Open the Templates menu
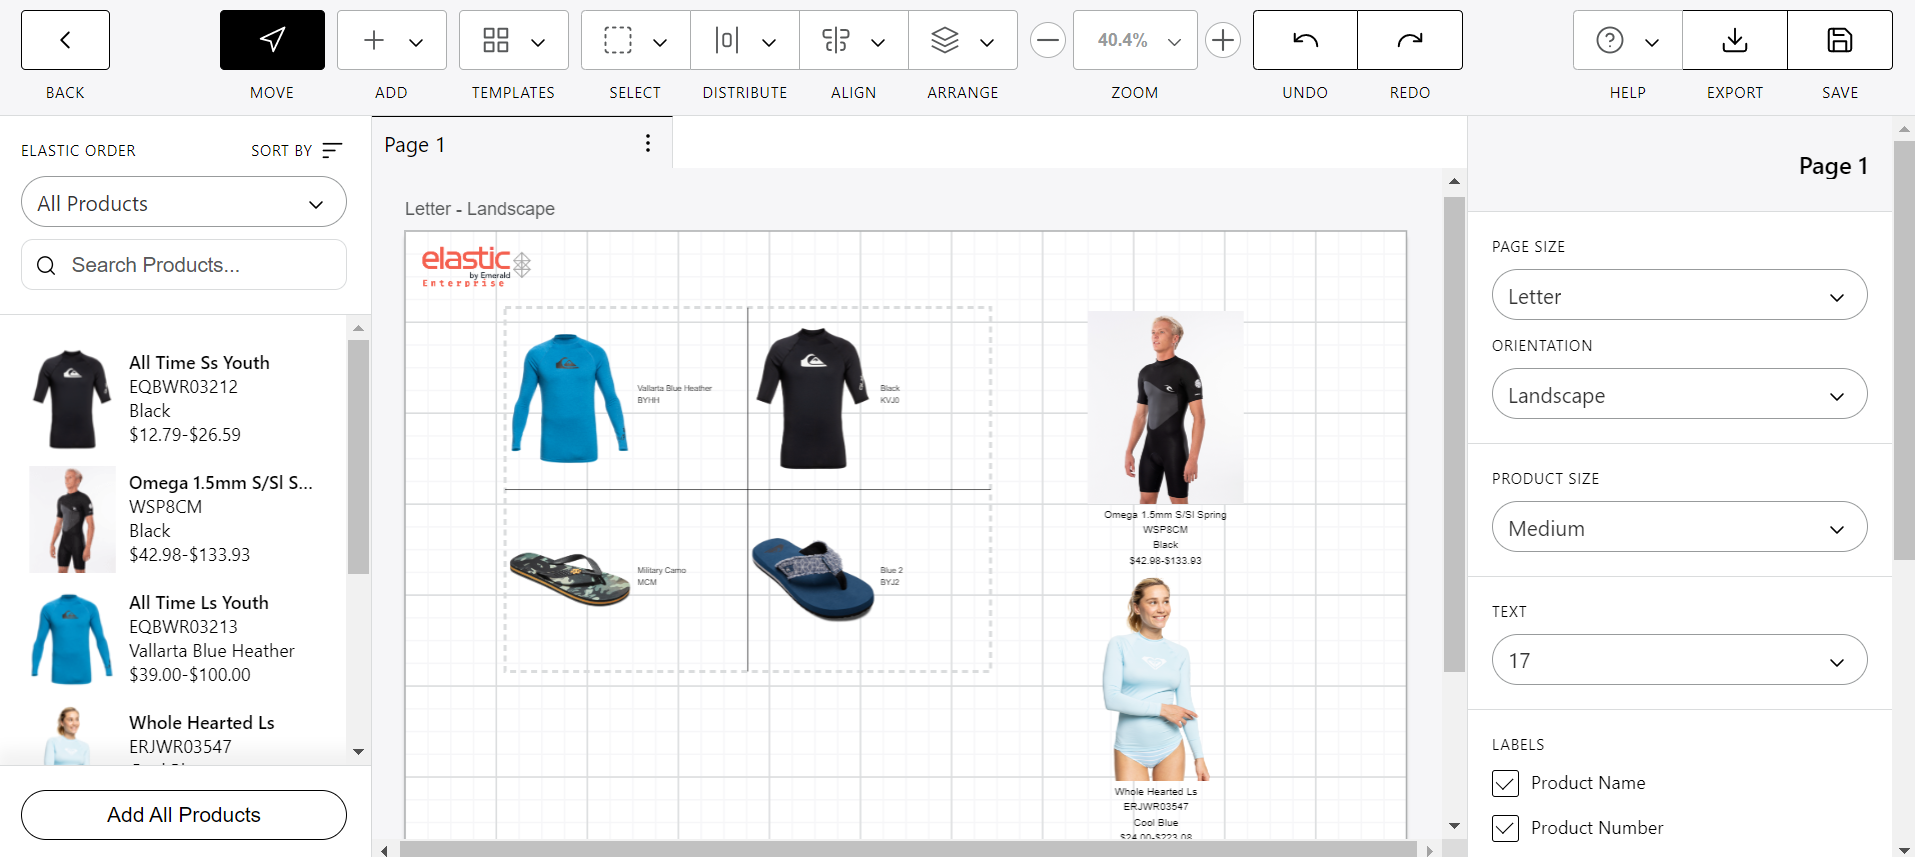 [x=513, y=40]
